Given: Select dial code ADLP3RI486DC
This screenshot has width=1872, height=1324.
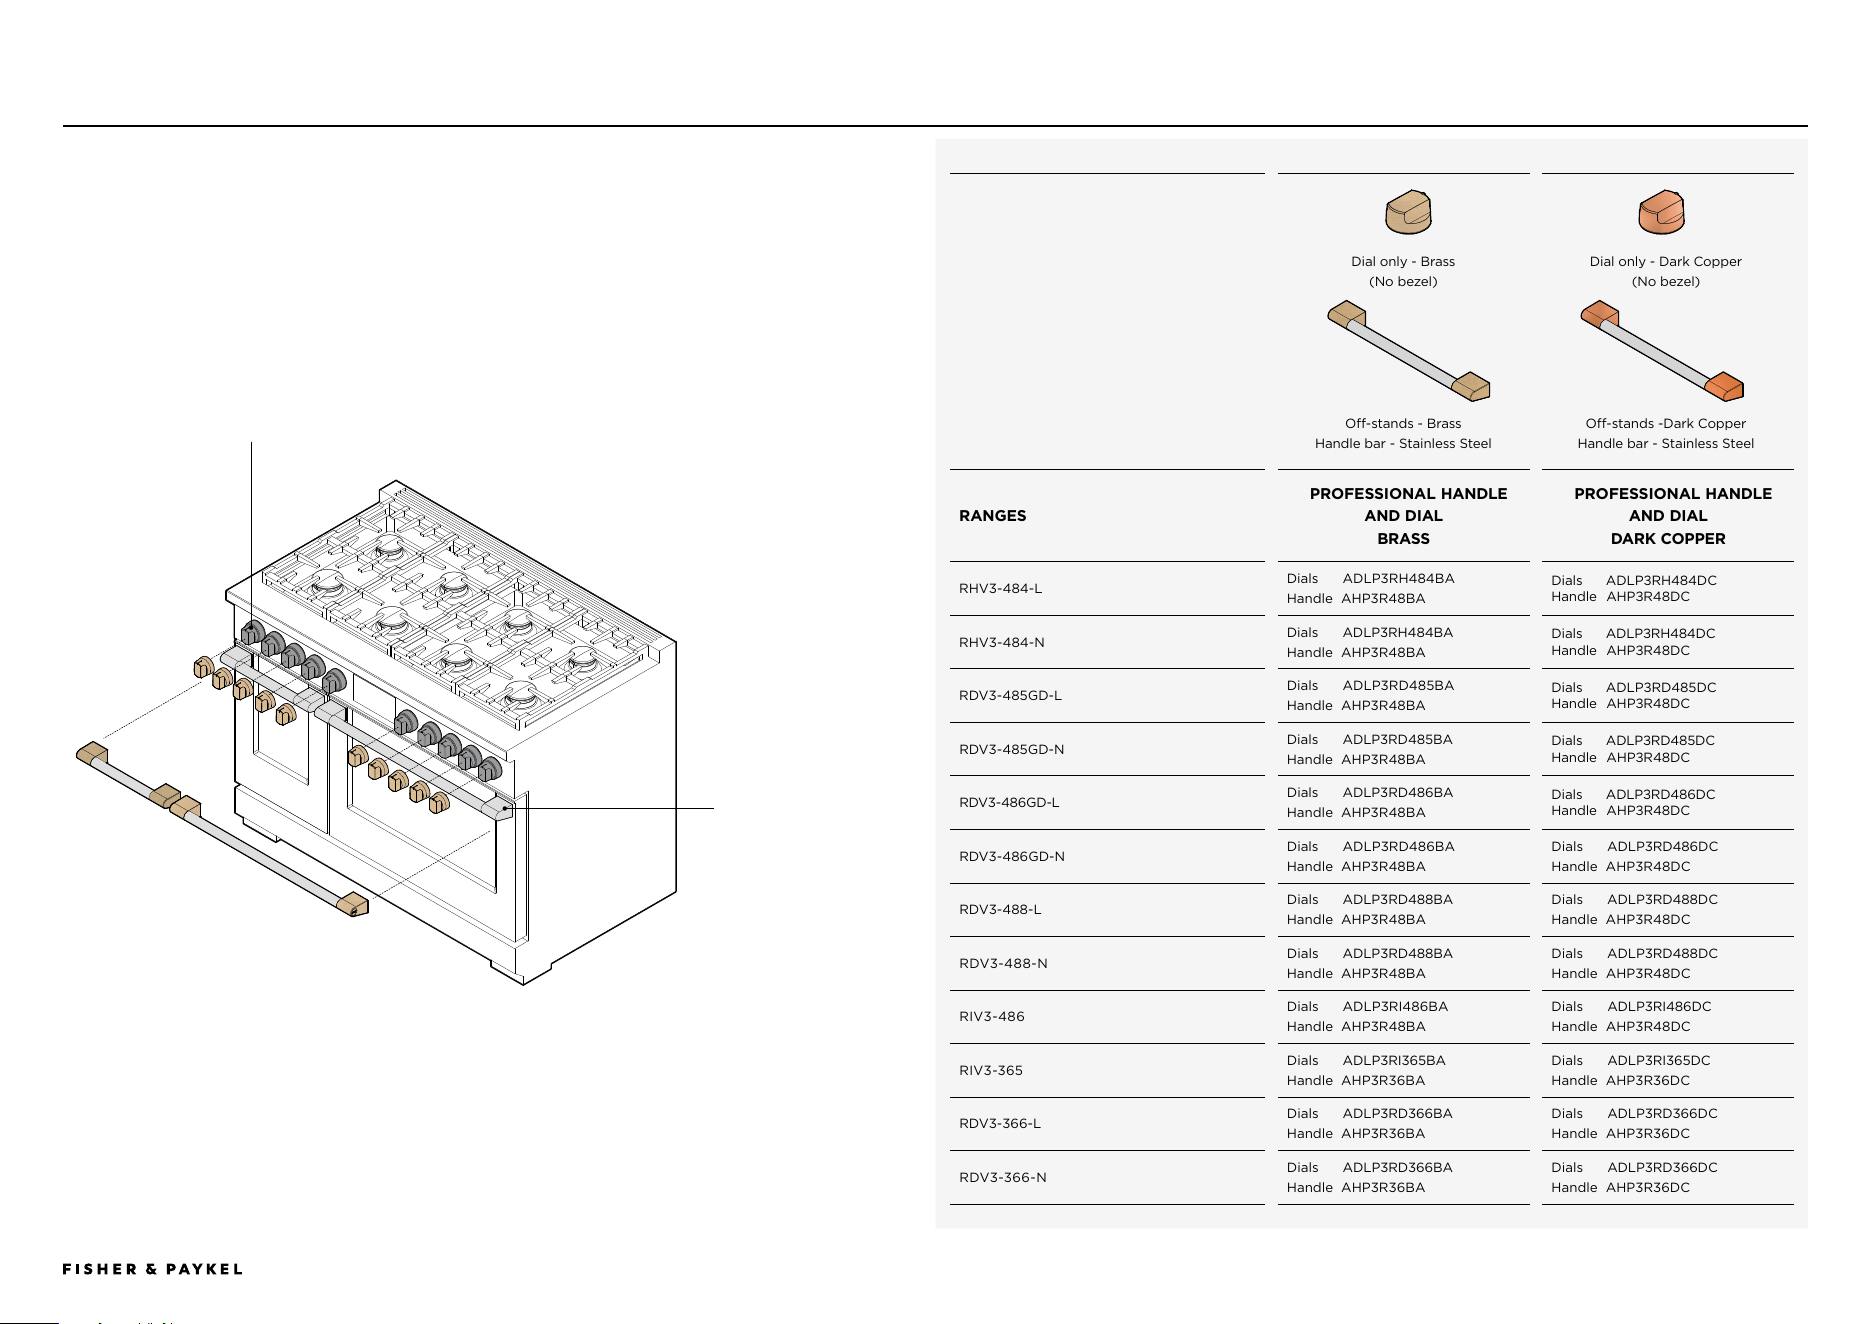Looking at the screenshot, I should pos(1659,1007).
